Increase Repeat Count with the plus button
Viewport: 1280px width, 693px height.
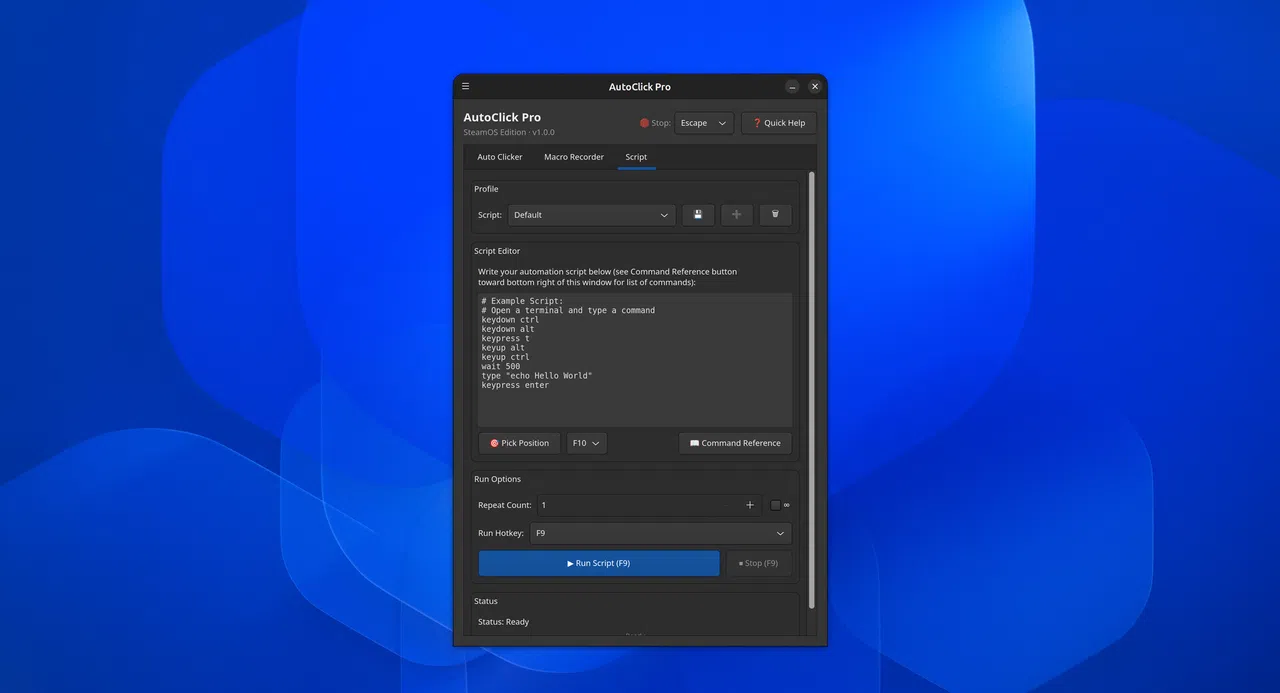click(x=750, y=505)
